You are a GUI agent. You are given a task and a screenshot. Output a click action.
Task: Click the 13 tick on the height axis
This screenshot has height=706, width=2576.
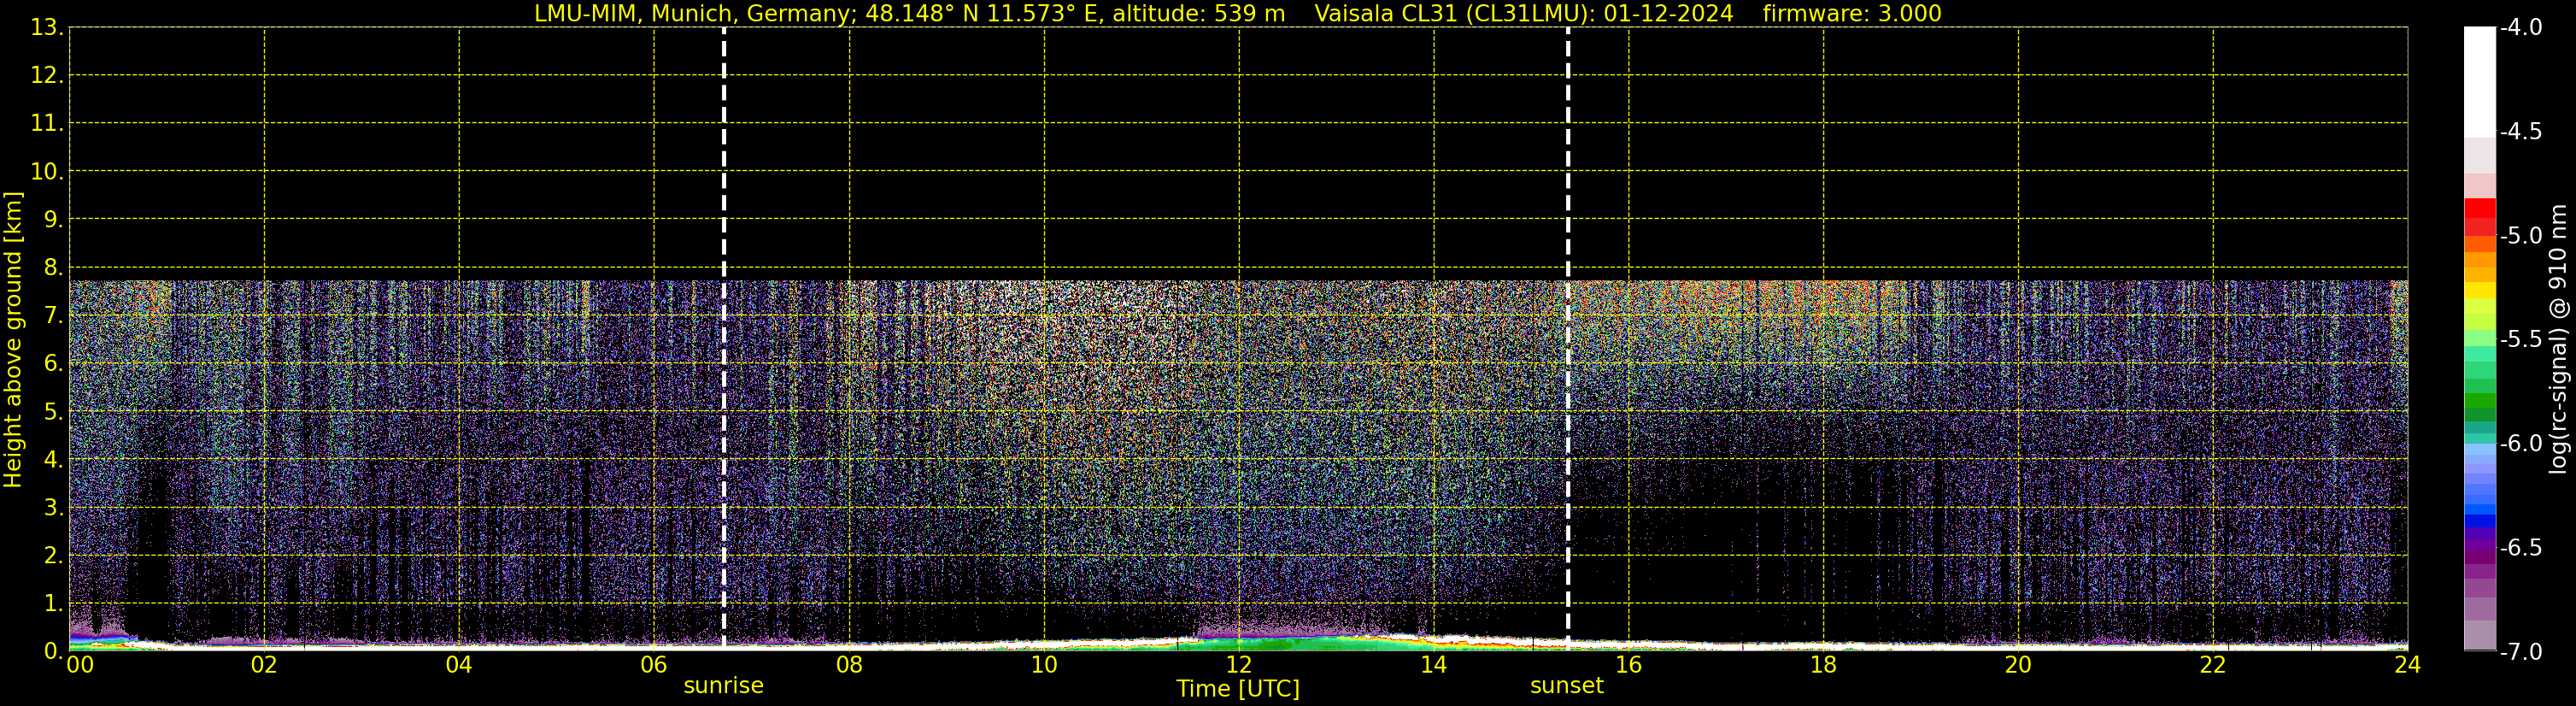pyautogui.click(x=46, y=28)
